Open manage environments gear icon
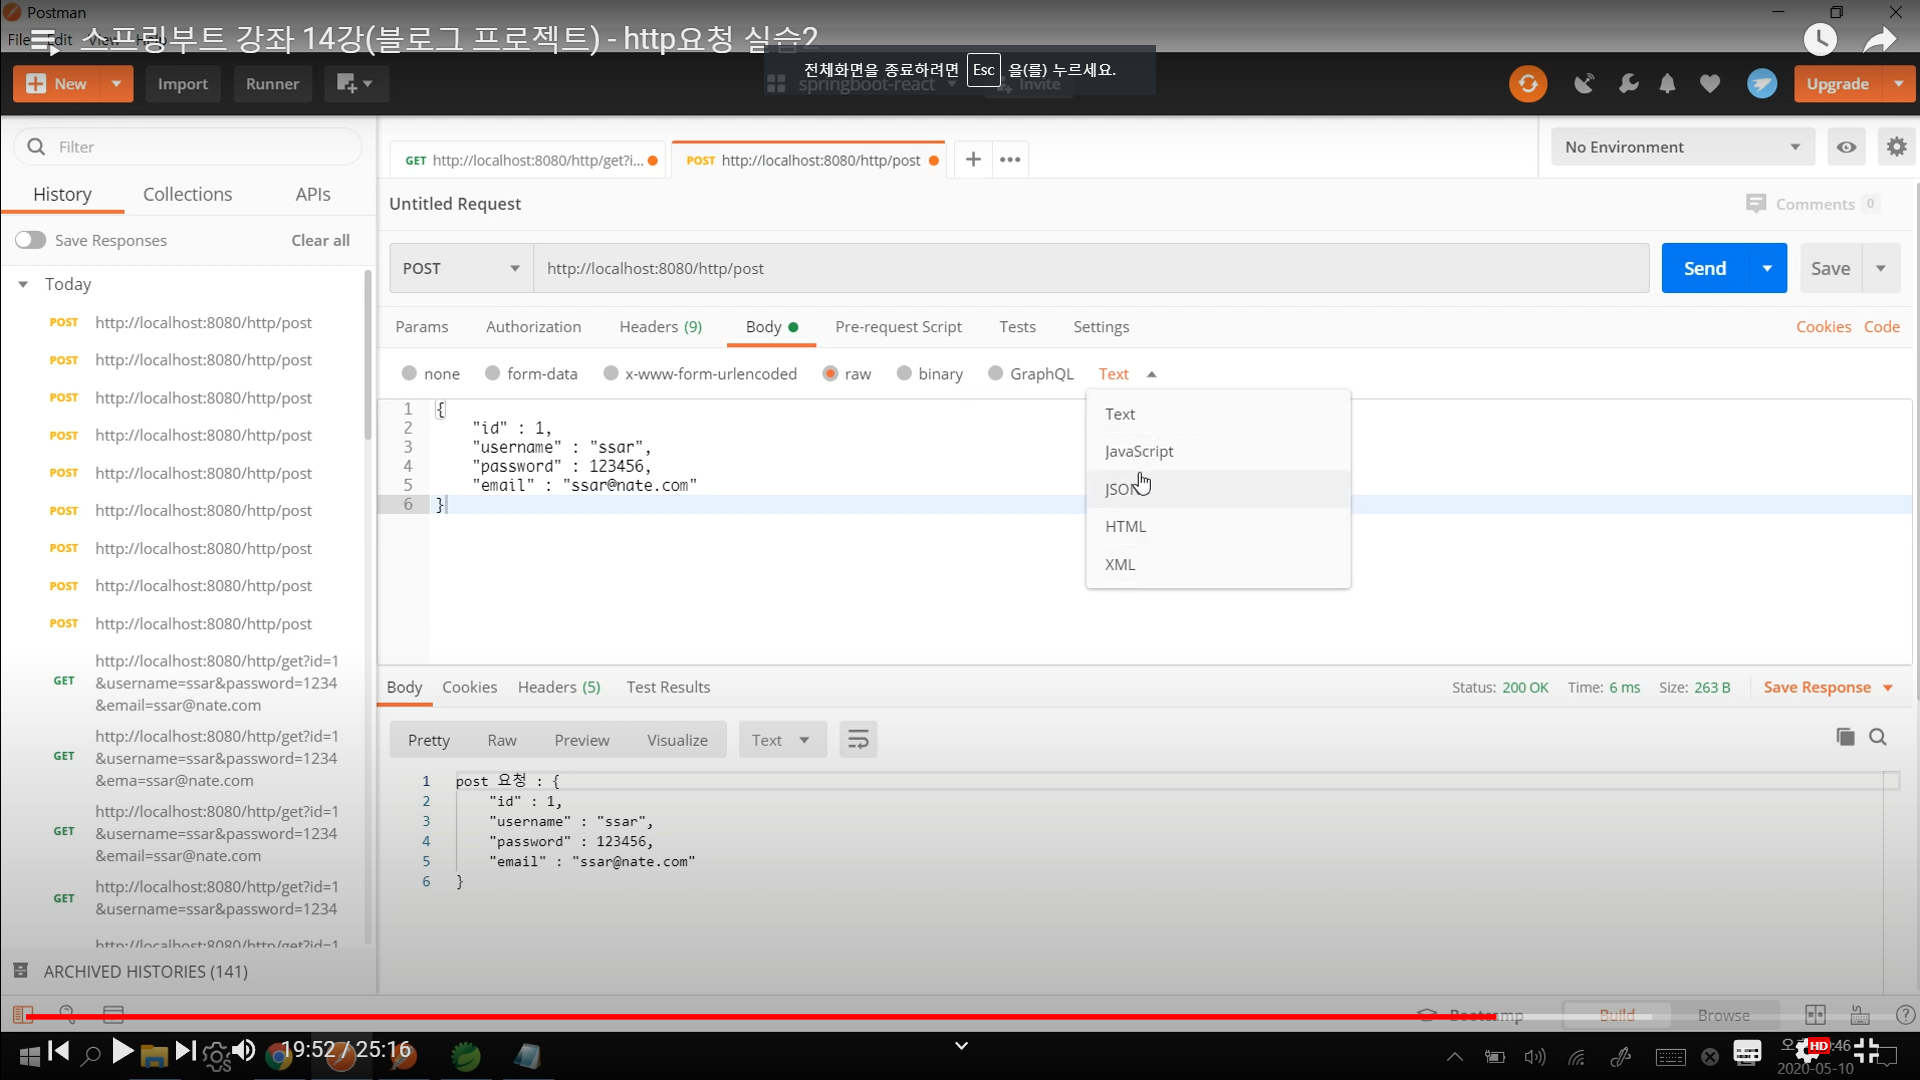Image resolution: width=1920 pixels, height=1080 pixels. 1896,147
